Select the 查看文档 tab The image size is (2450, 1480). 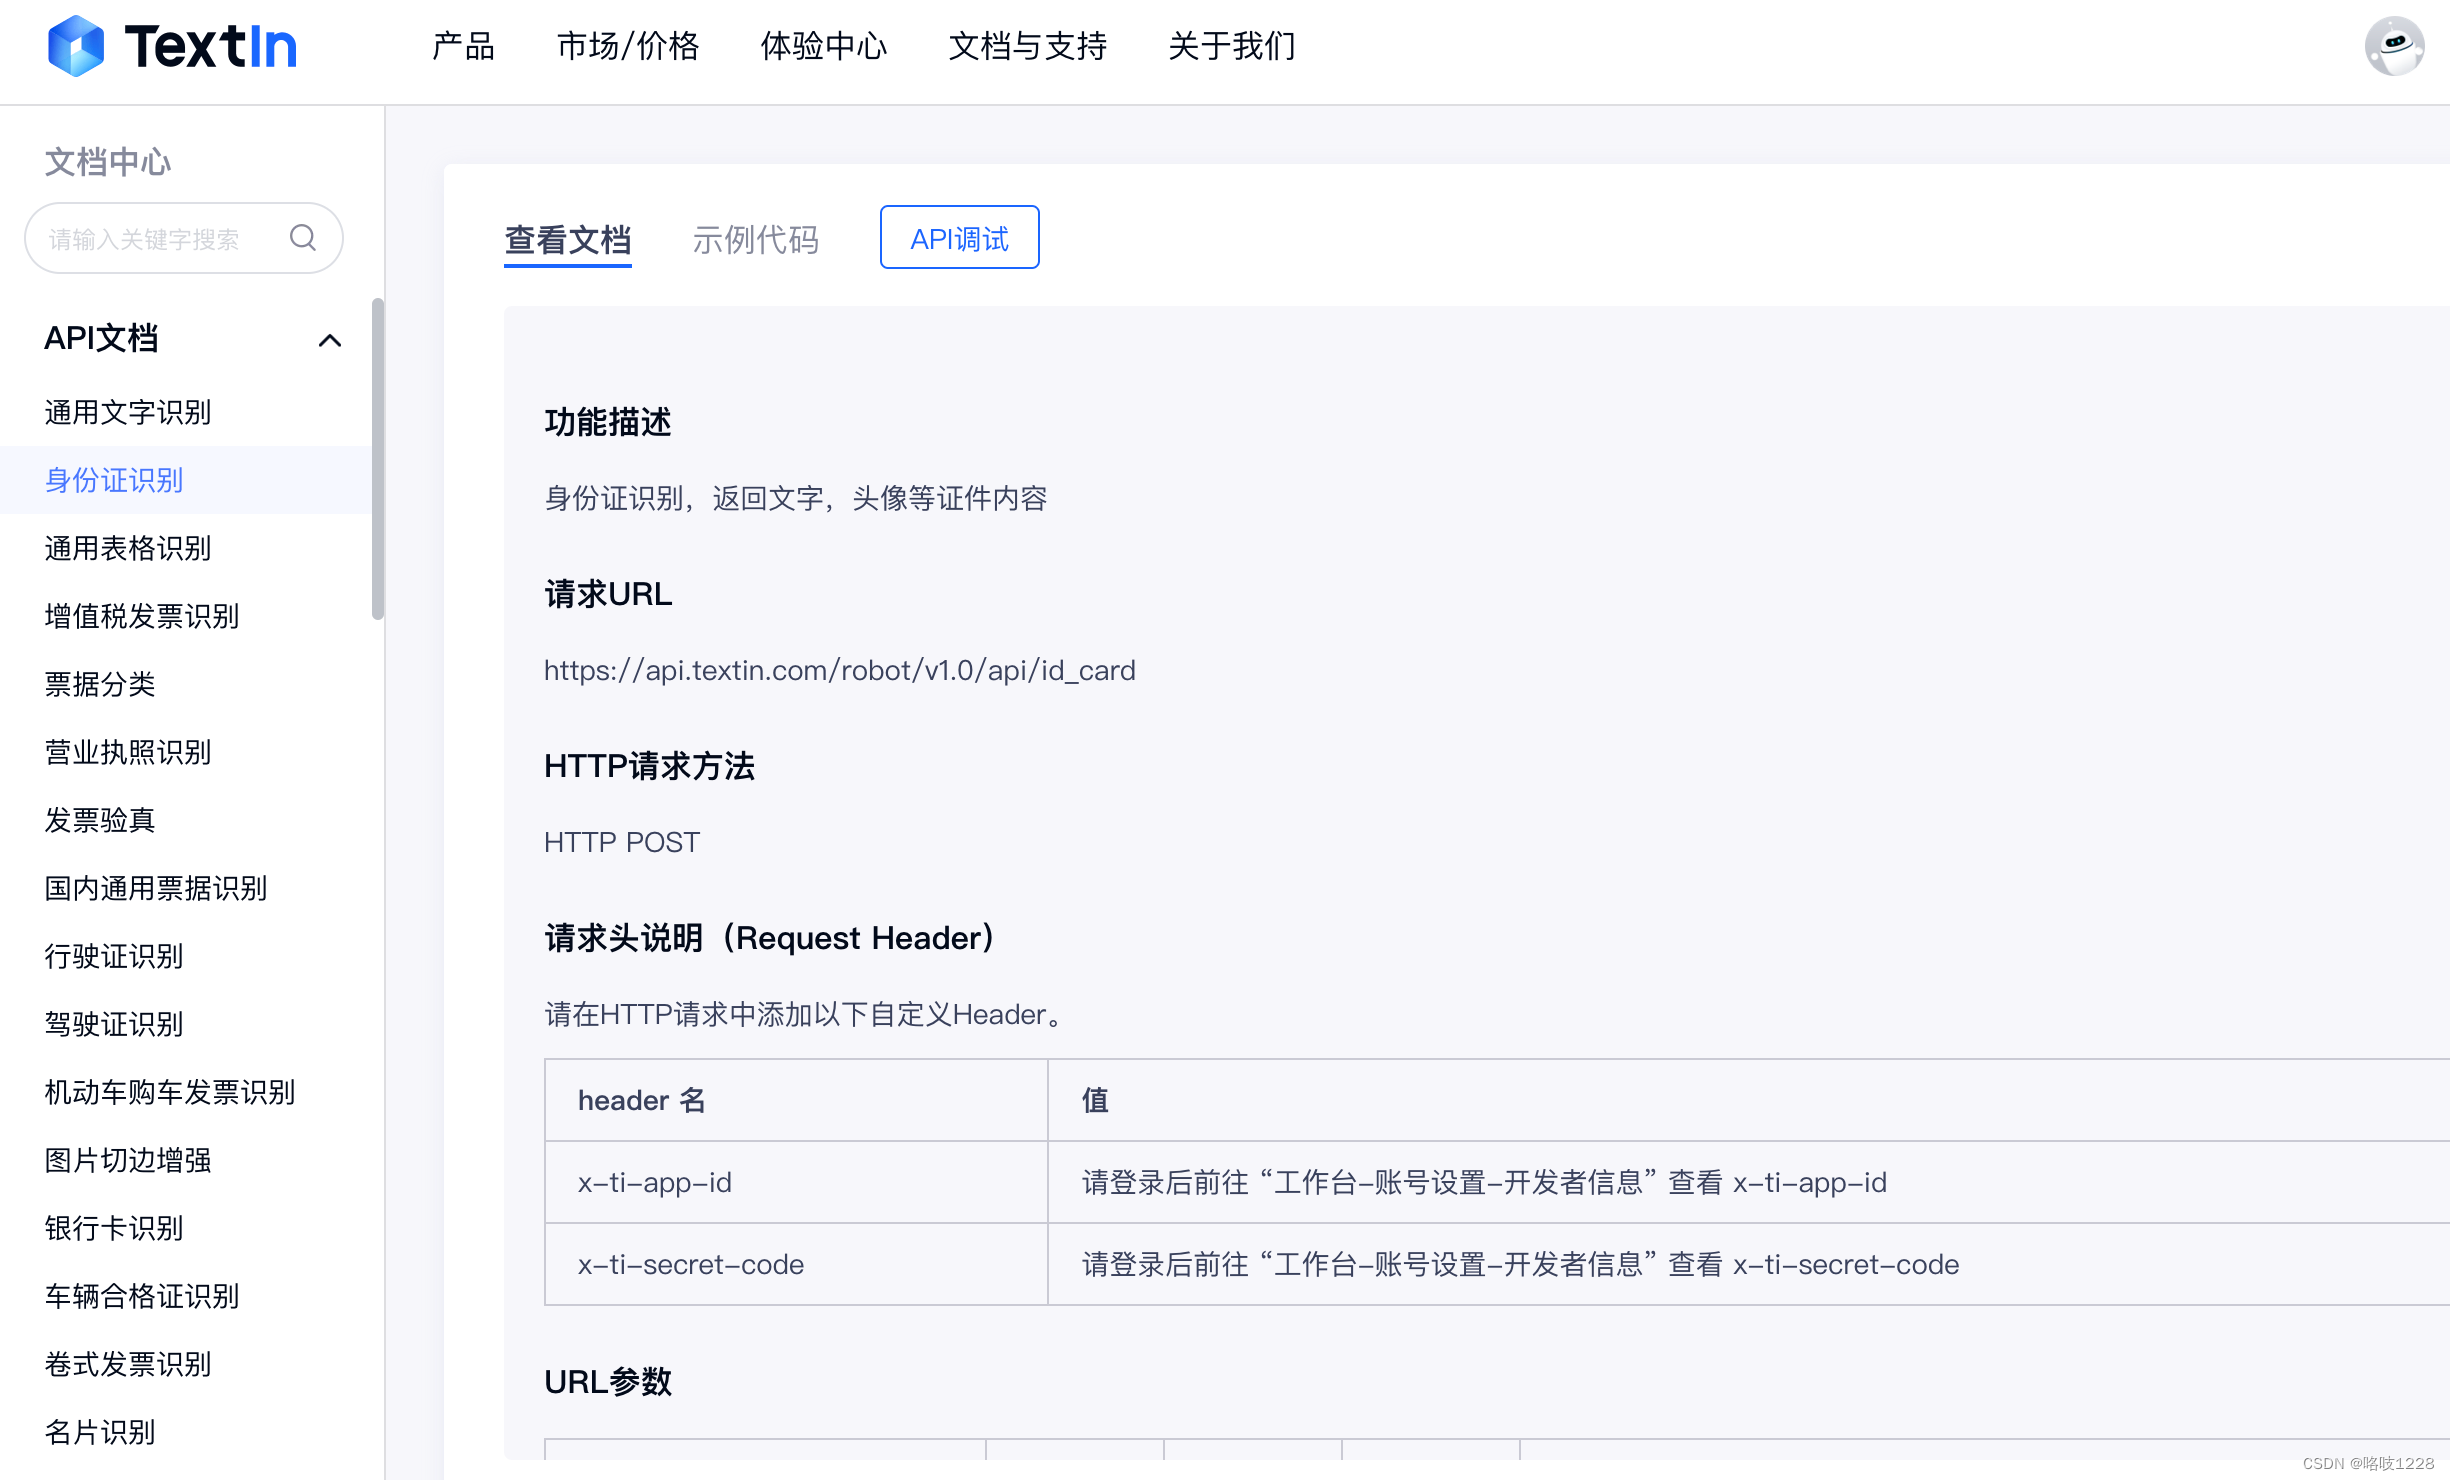[x=568, y=240]
